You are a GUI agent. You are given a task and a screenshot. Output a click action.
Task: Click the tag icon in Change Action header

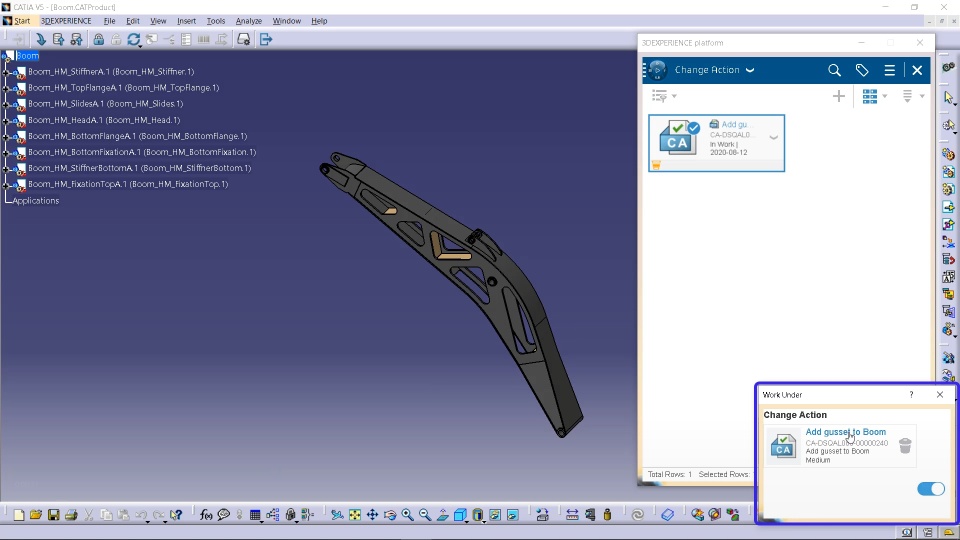tap(861, 70)
